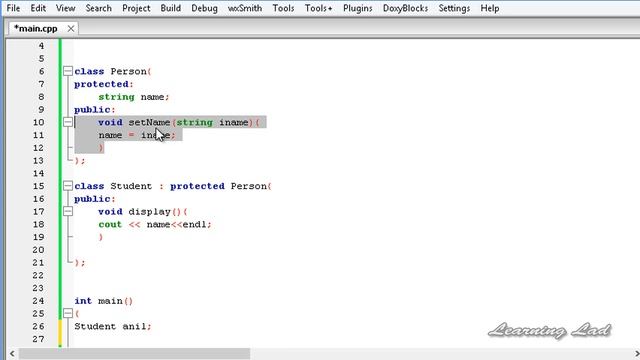Open the Help menu
The image size is (640, 360).
489,8
